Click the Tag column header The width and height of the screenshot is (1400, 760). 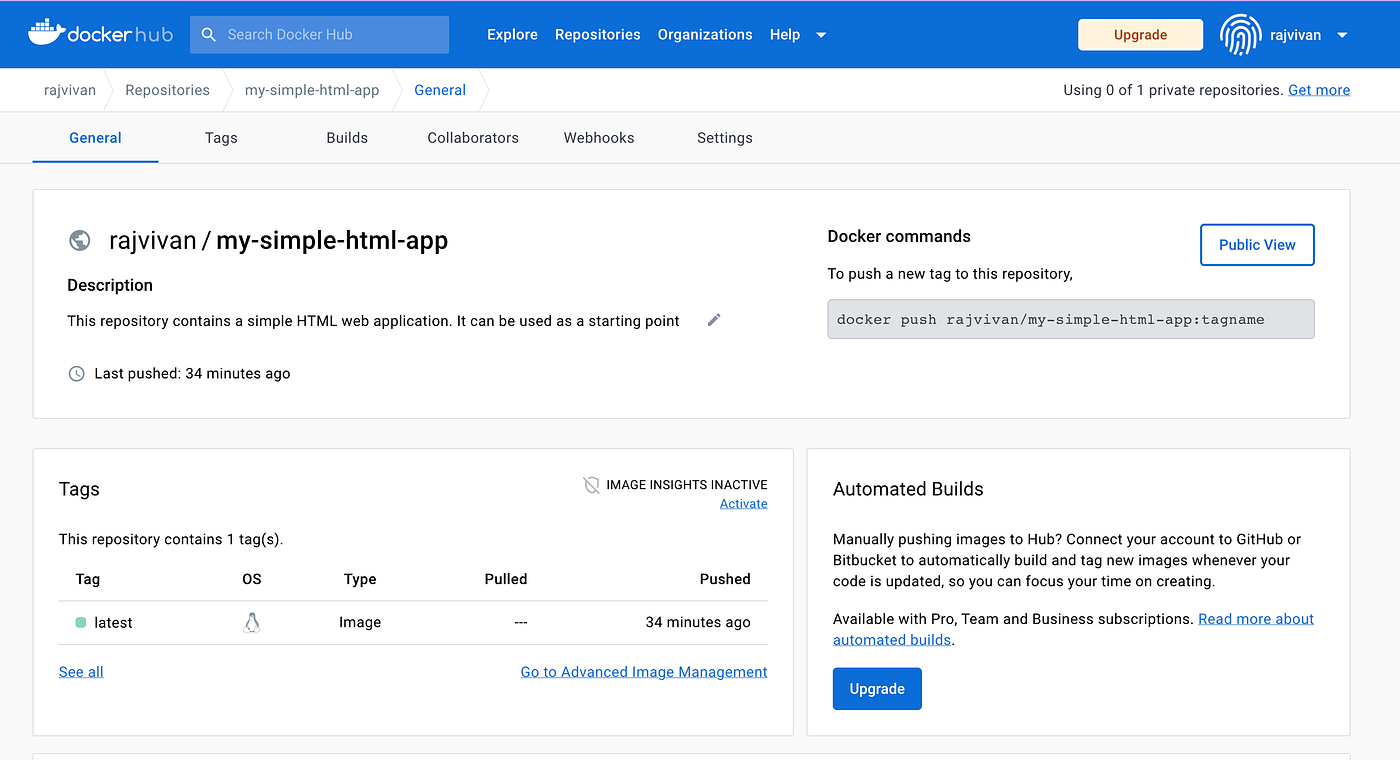pyautogui.click(x=87, y=579)
